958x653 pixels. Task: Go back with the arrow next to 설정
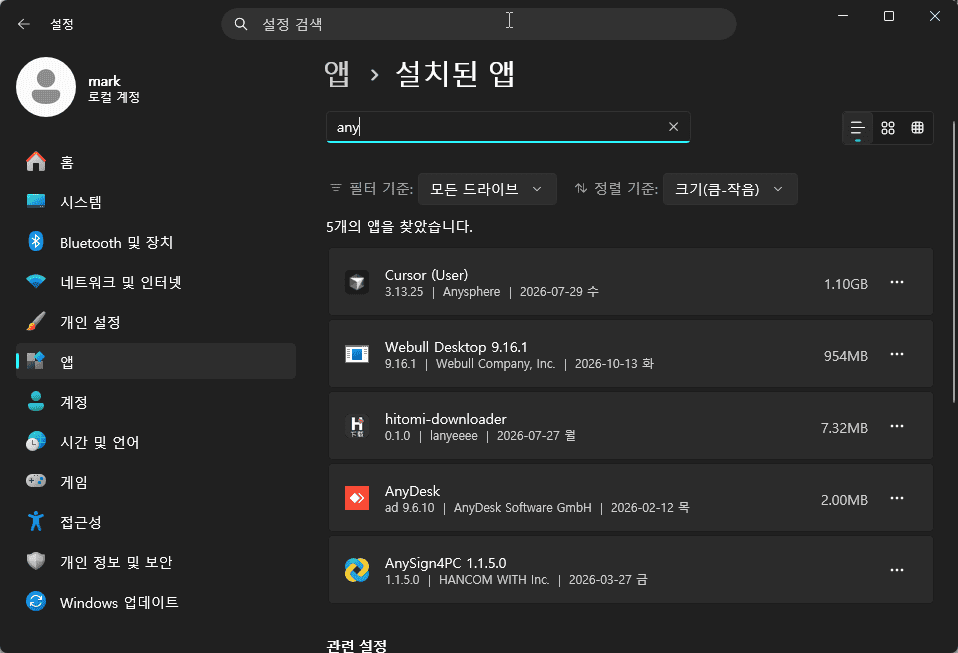24,24
